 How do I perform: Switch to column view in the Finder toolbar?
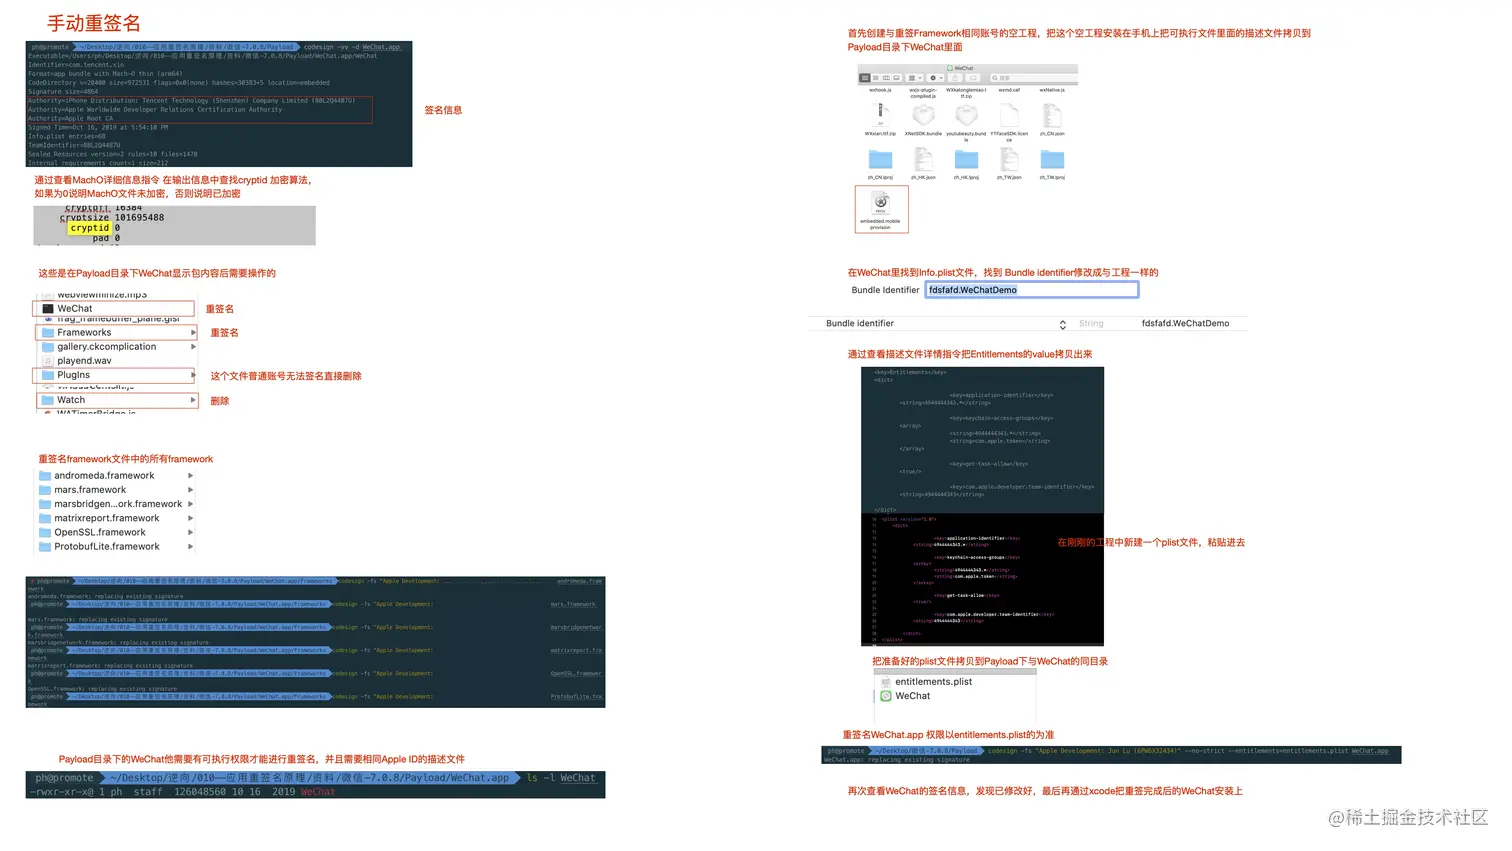coord(886,78)
